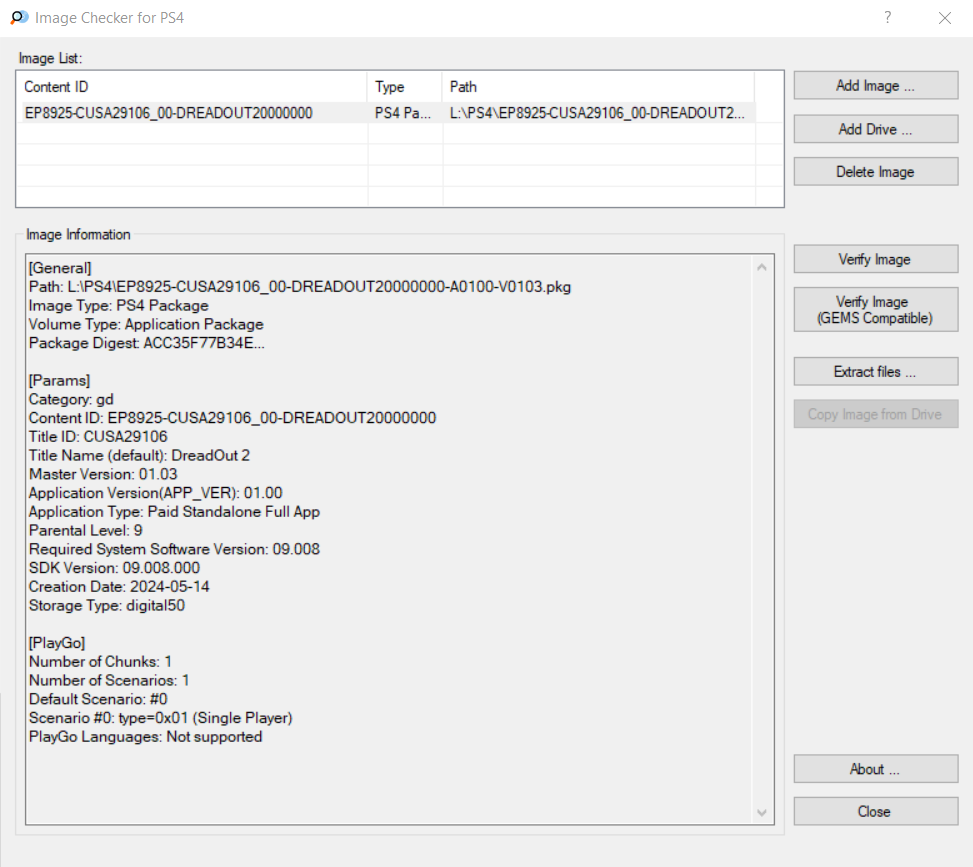Screen dimensions: 973x867
Task: Click the Title ID: CUSA29106 line
Action: [x=98, y=437]
